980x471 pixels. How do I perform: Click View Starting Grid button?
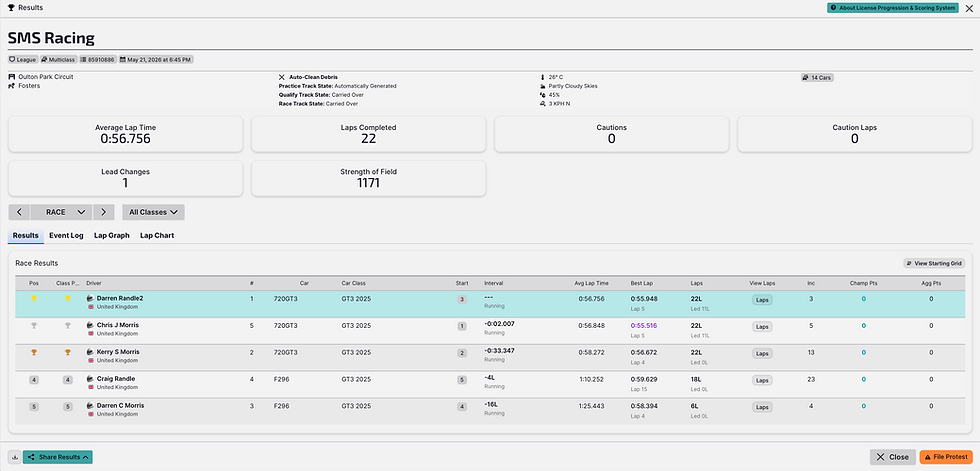(934, 264)
